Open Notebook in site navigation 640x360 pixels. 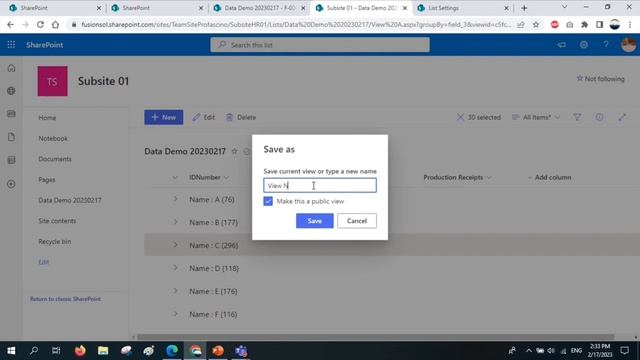click(x=53, y=138)
